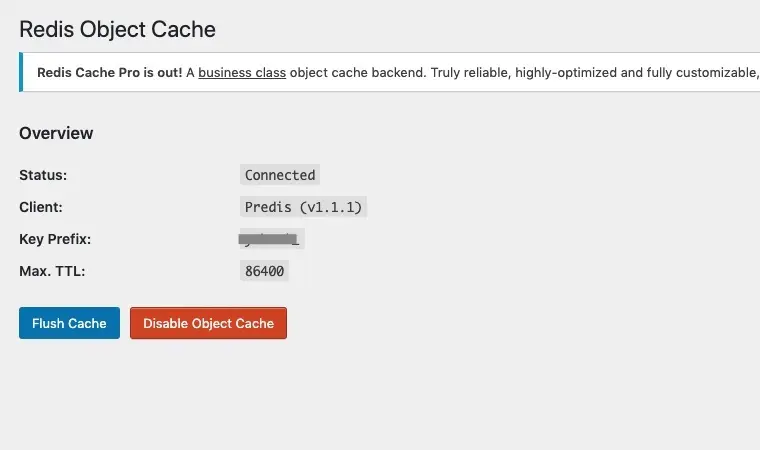Click the Redis Object Cache page heading
This screenshot has height=450, width=760.
[117, 29]
